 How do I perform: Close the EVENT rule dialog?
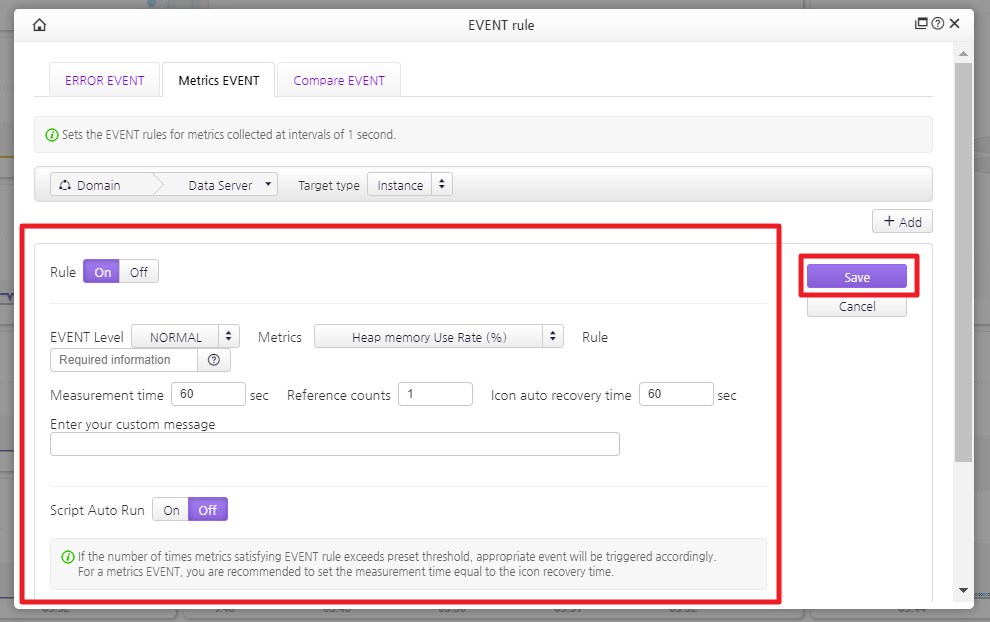coord(955,24)
